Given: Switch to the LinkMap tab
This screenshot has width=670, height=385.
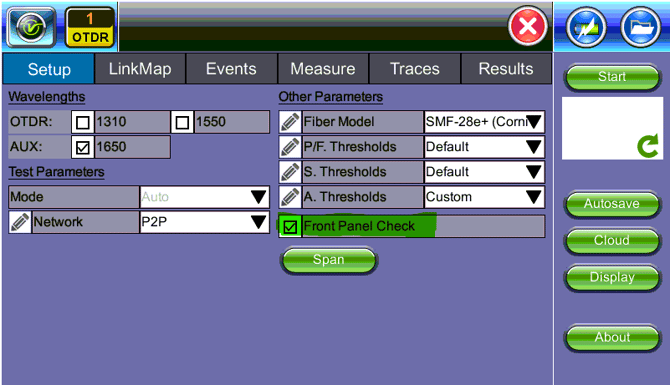Looking at the screenshot, I should coord(140,69).
